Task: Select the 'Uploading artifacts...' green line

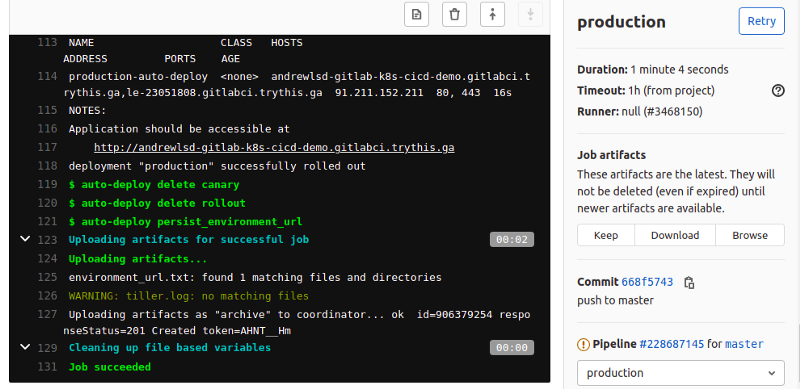Action: pos(138,258)
